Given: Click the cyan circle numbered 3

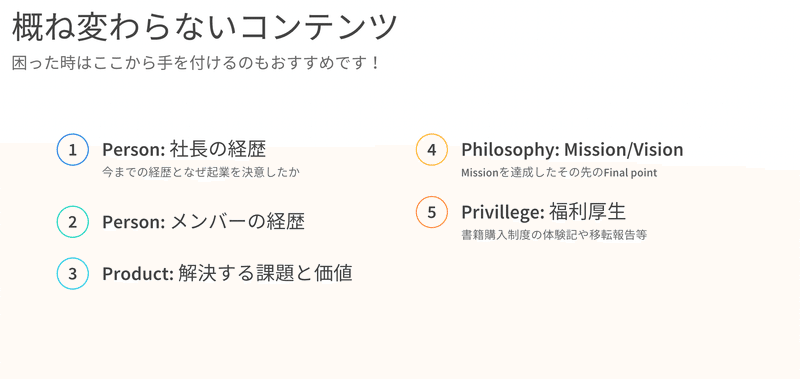Looking at the screenshot, I should 73,273.
